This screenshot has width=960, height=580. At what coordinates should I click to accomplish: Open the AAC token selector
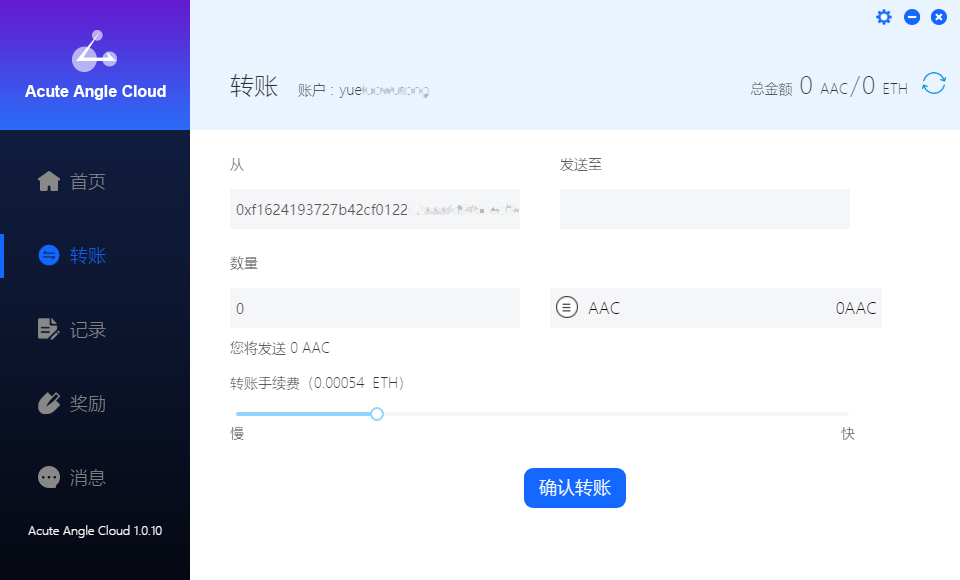[603, 307]
